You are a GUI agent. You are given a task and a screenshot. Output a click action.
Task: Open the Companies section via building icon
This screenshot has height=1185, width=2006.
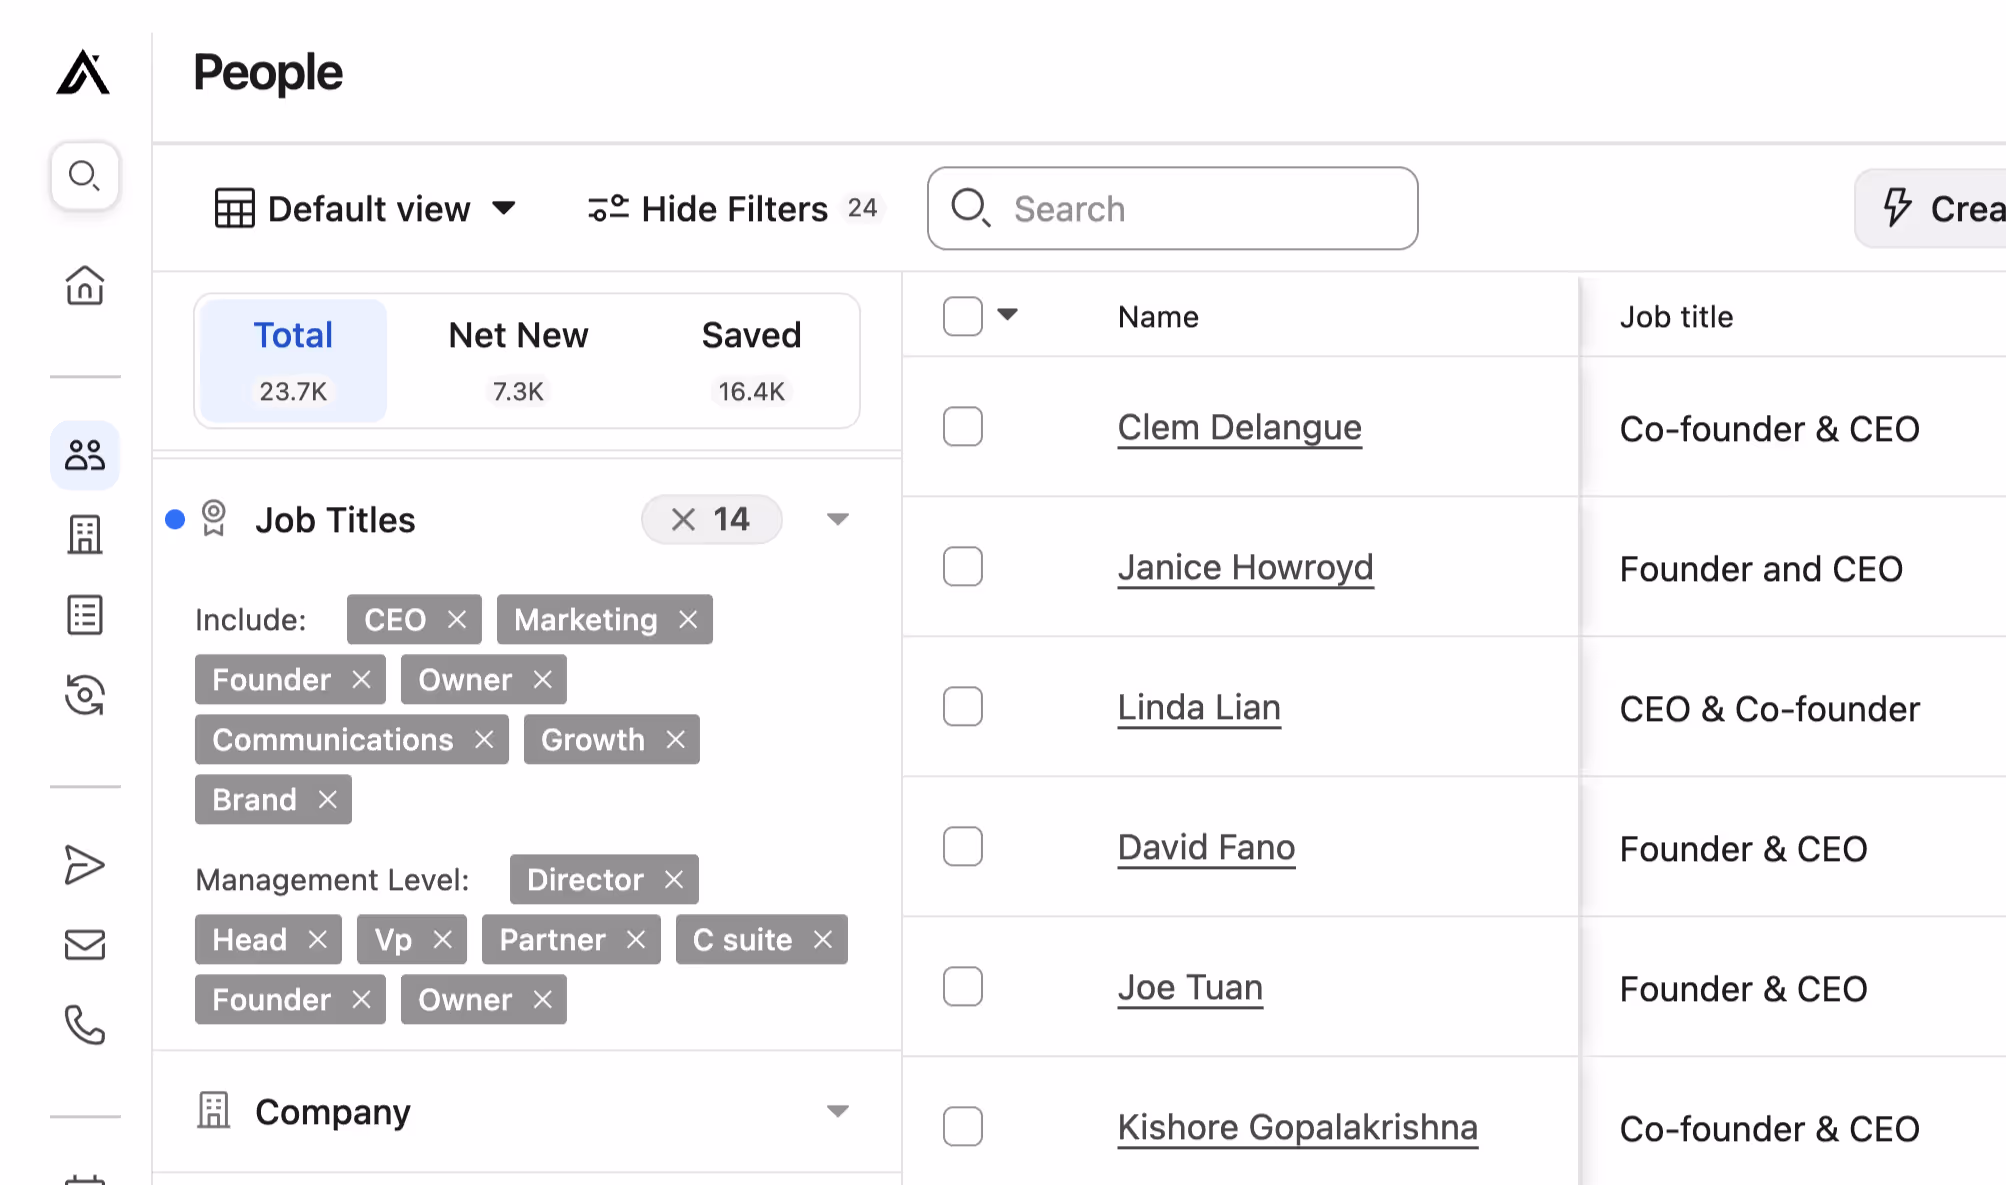click(85, 535)
